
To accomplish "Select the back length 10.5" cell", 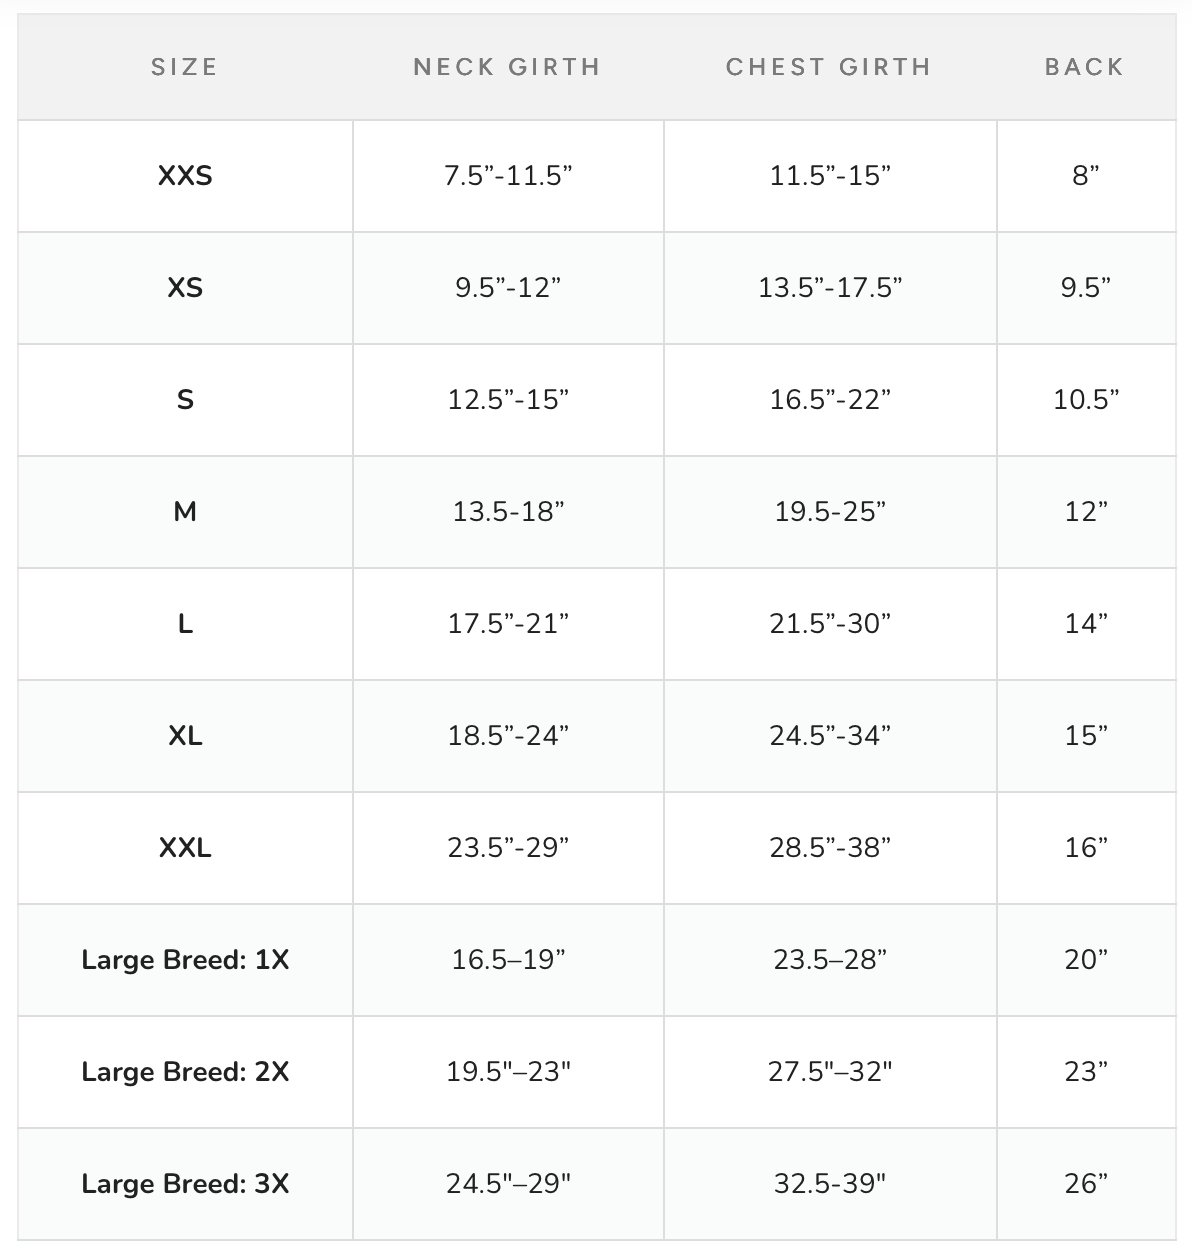I will click(x=1086, y=400).
